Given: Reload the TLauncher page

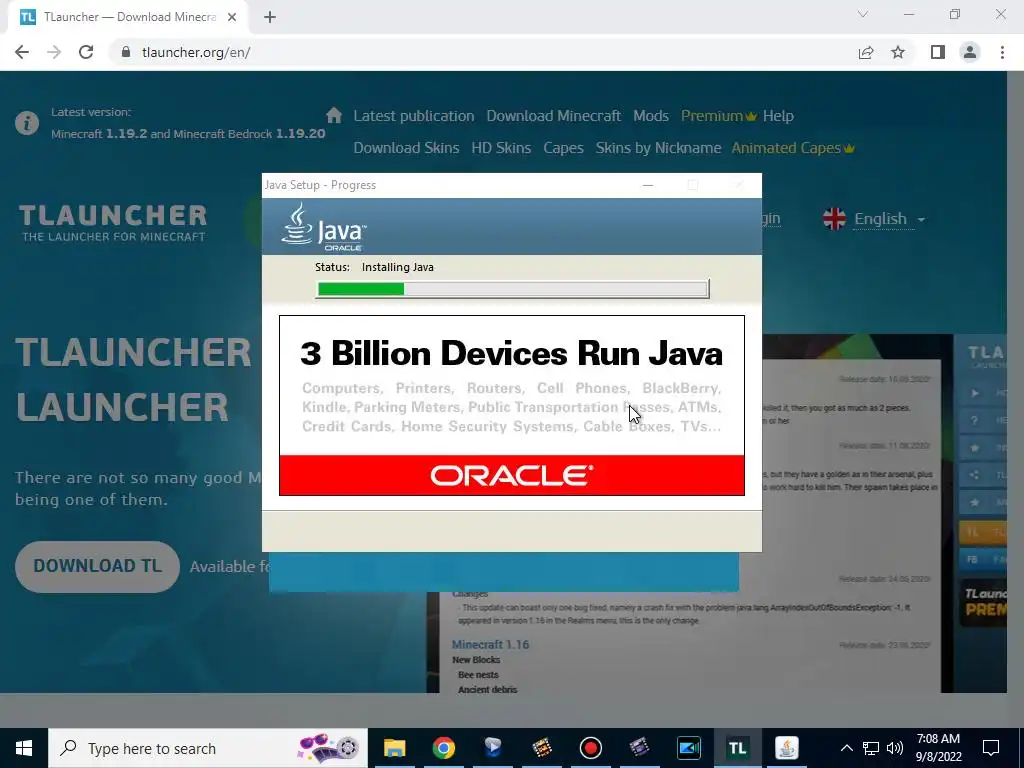Looking at the screenshot, I should (x=86, y=52).
